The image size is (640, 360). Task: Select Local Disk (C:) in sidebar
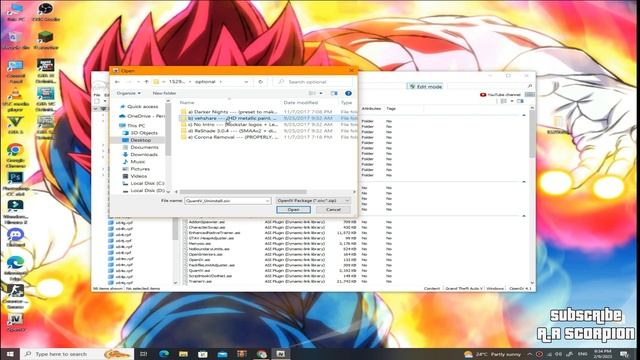coord(147,183)
